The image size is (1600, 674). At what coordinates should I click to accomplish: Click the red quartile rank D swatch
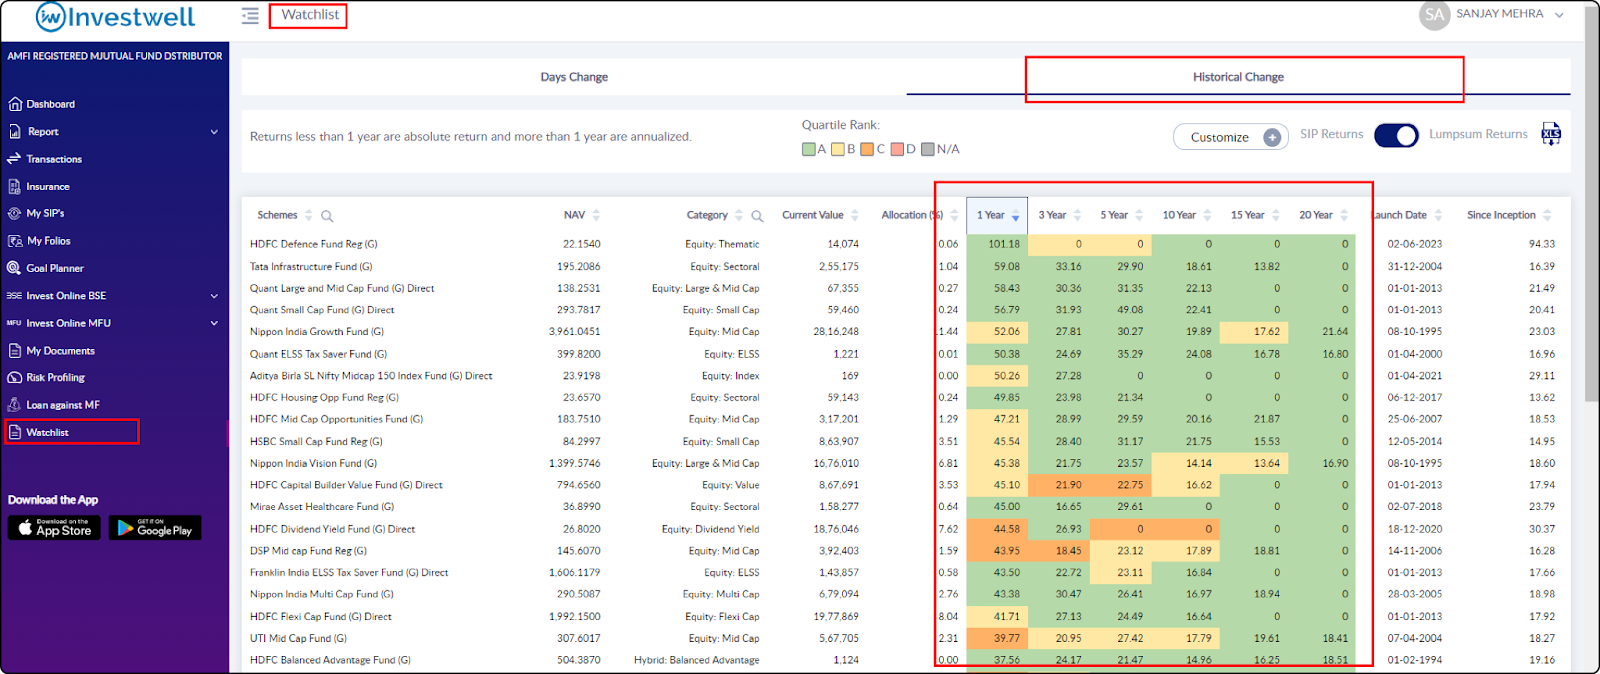click(897, 149)
